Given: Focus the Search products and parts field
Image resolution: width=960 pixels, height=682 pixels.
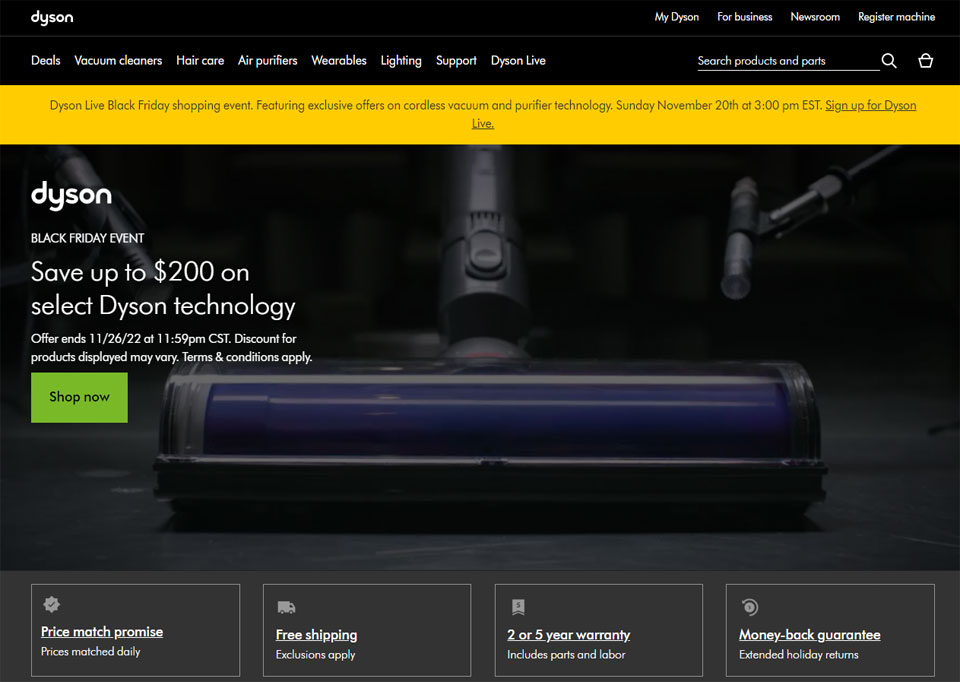Looking at the screenshot, I should [788, 61].
